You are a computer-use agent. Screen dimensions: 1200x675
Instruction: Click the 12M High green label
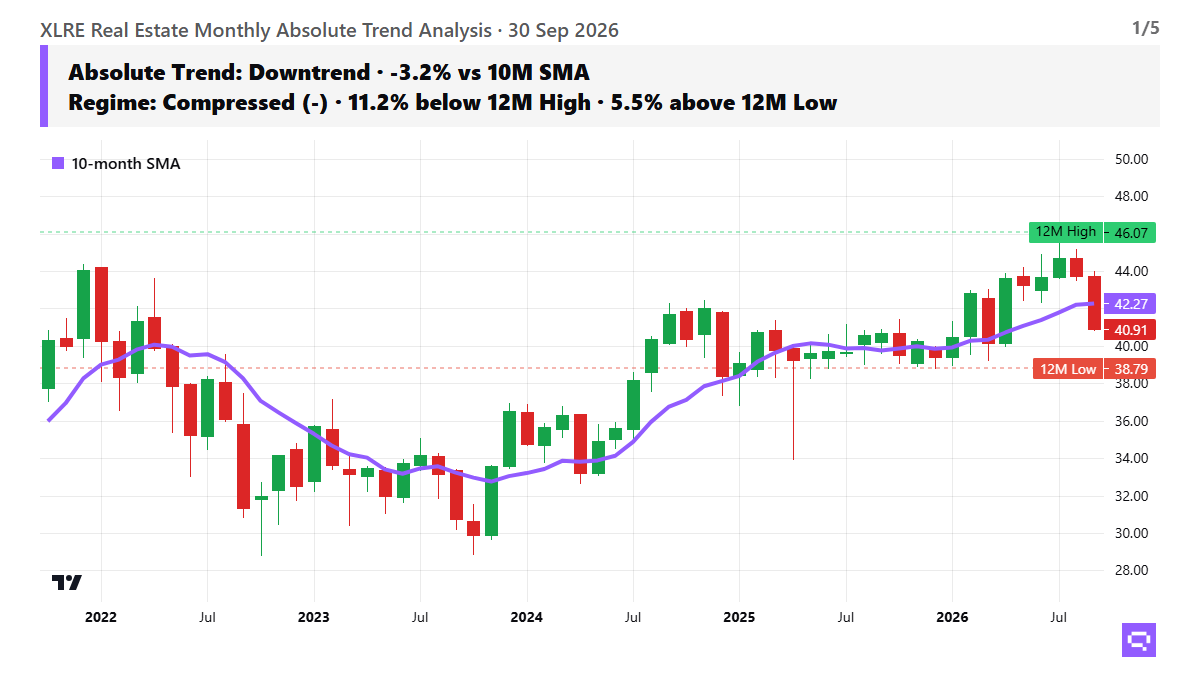point(1066,232)
